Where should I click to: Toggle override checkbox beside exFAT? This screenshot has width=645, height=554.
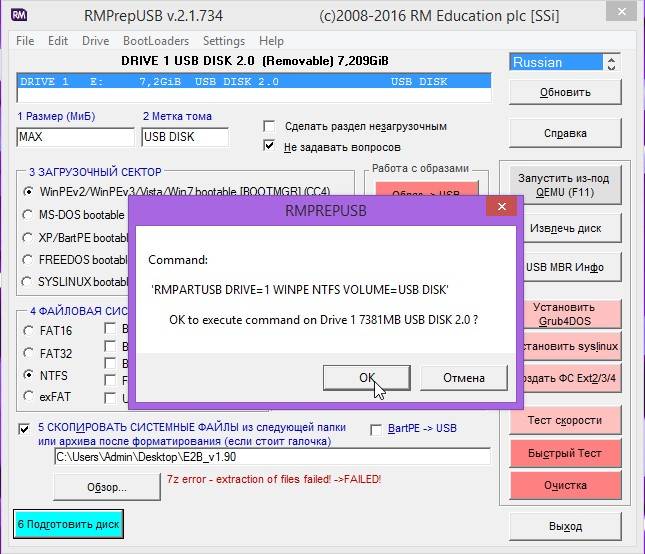pyautogui.click(x=110, y=398)
